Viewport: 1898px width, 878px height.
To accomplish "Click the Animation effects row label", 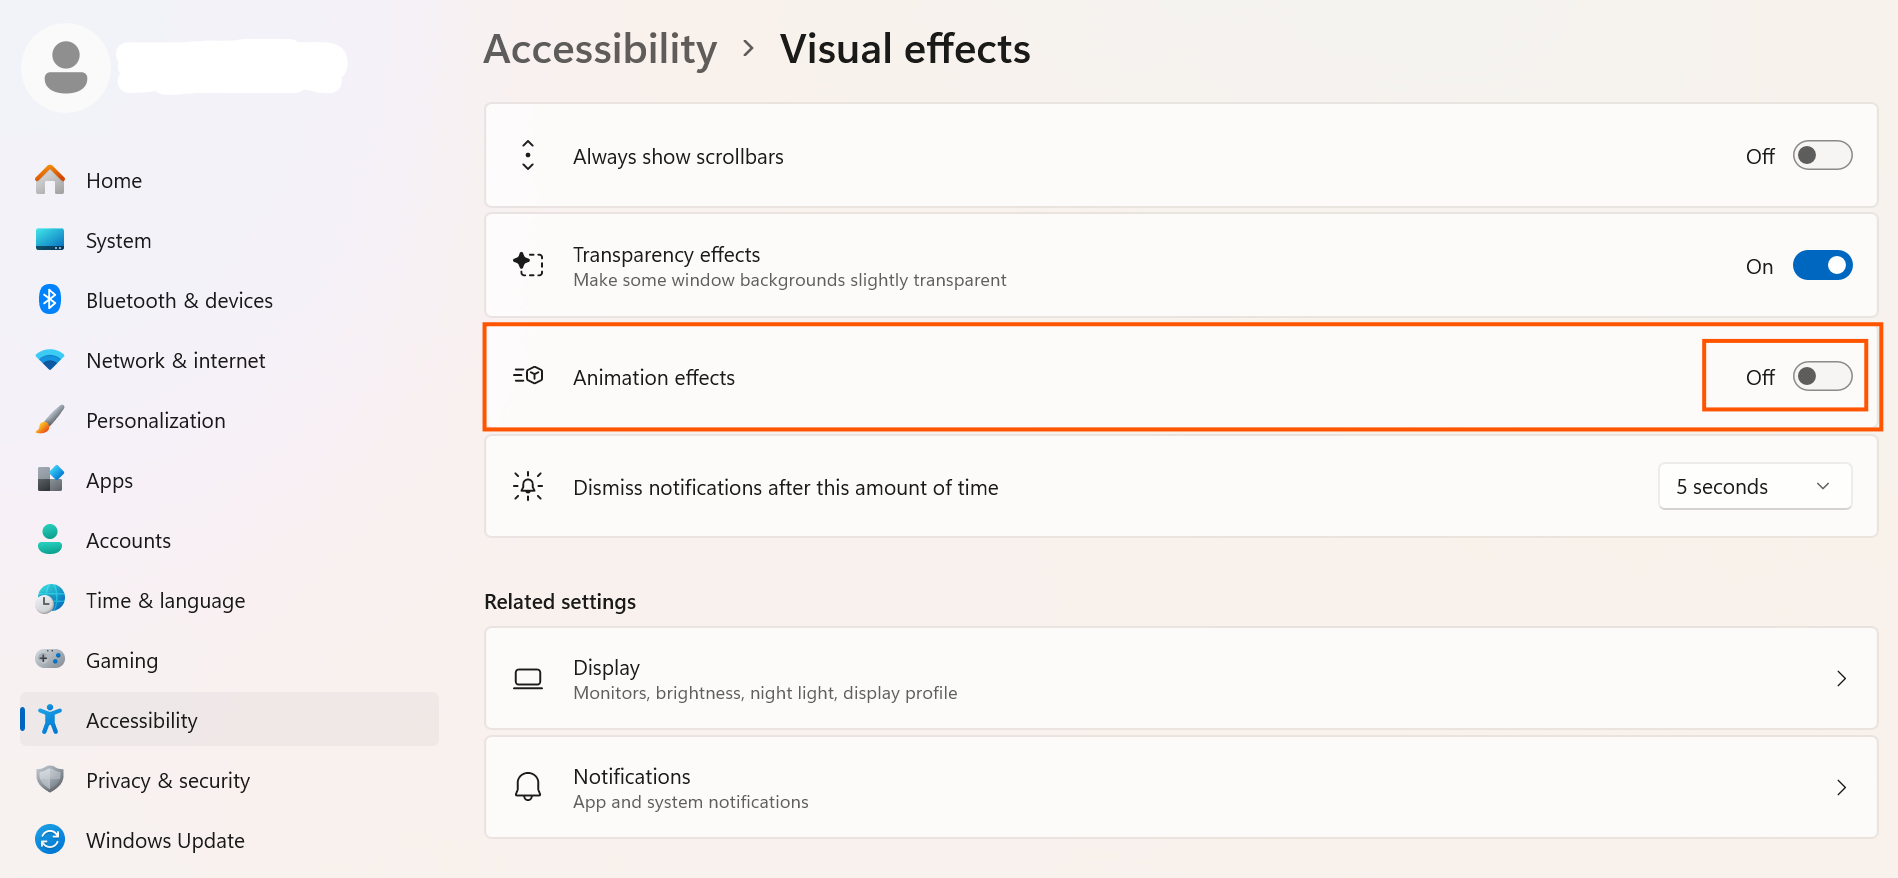I will (x=654, y=378).
